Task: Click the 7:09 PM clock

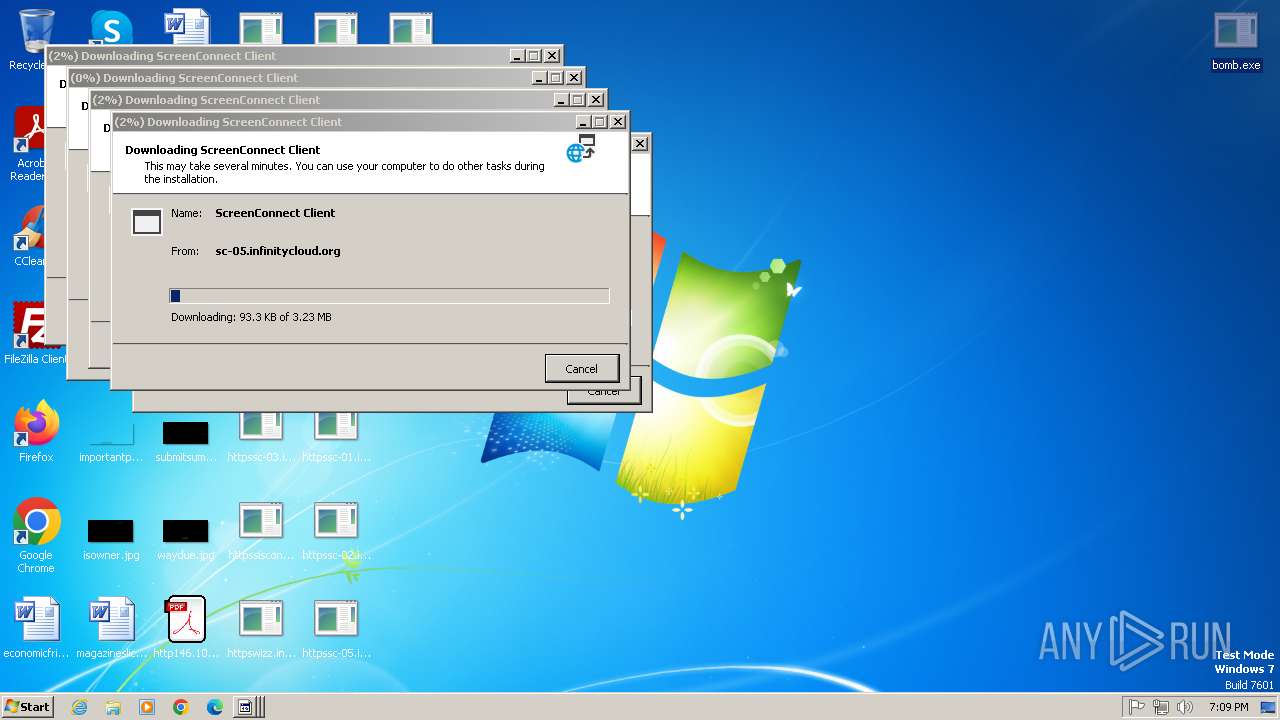Action: (1228, 707)
